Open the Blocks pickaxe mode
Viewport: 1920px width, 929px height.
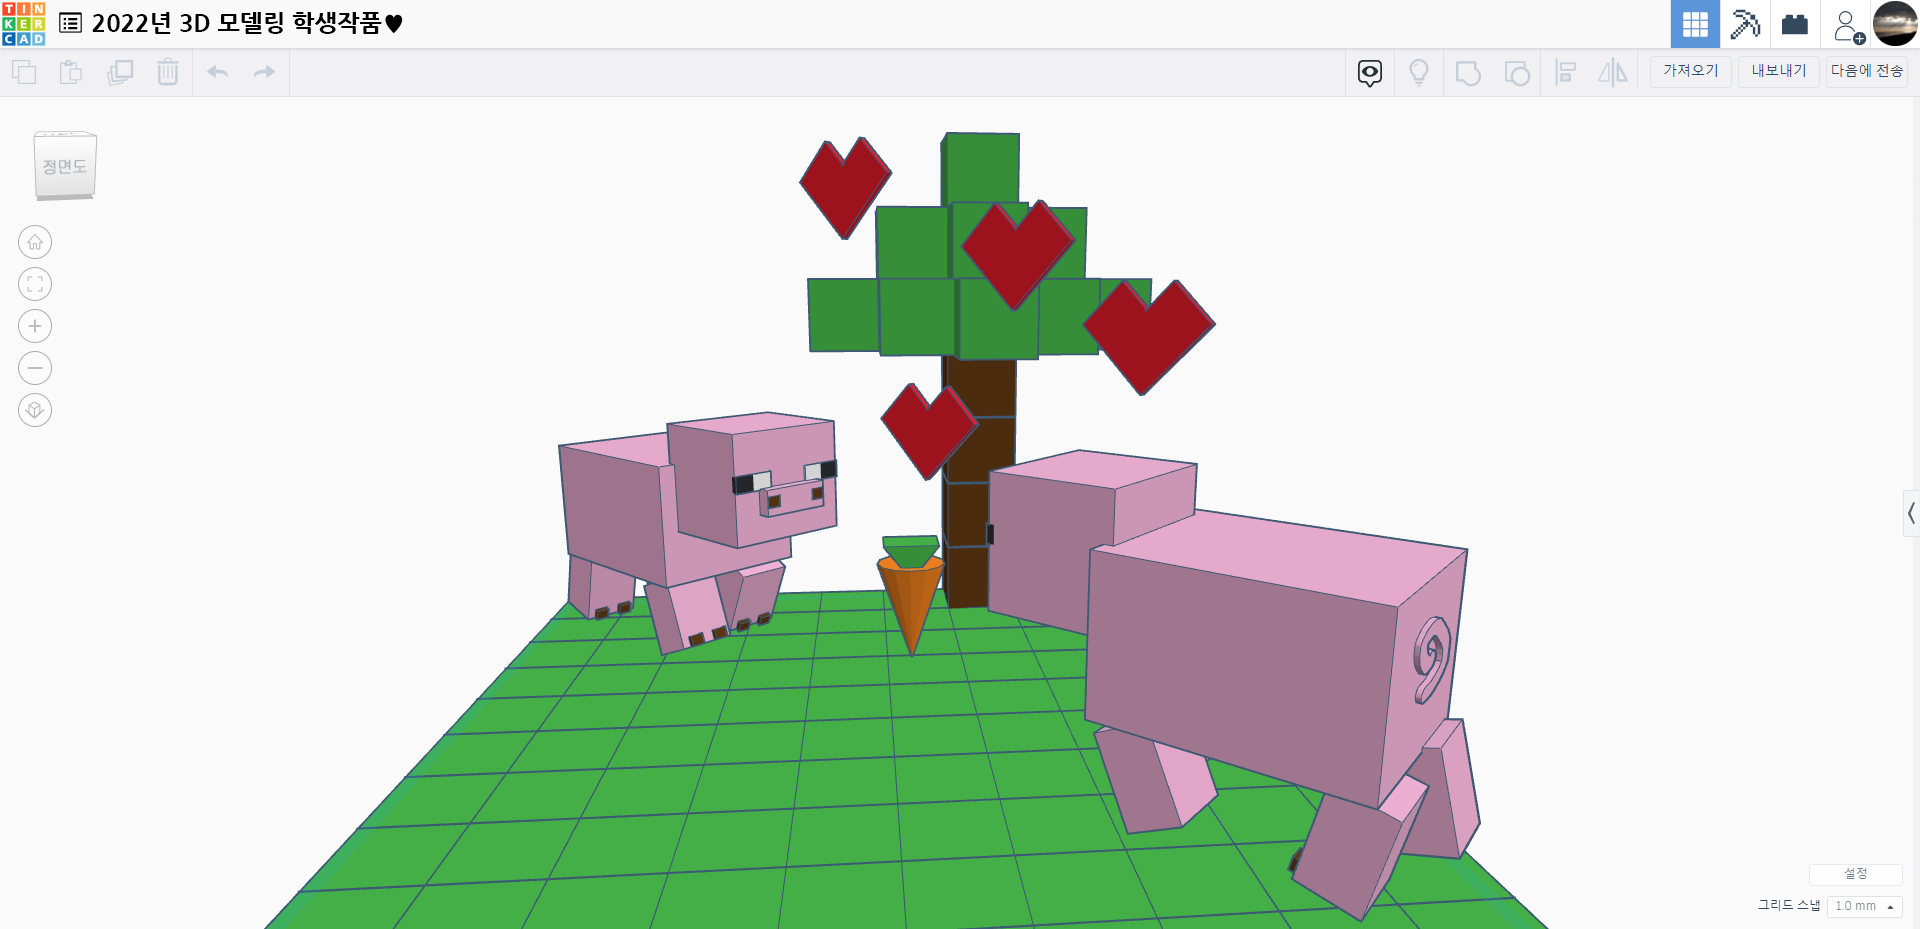[1745, 24]
